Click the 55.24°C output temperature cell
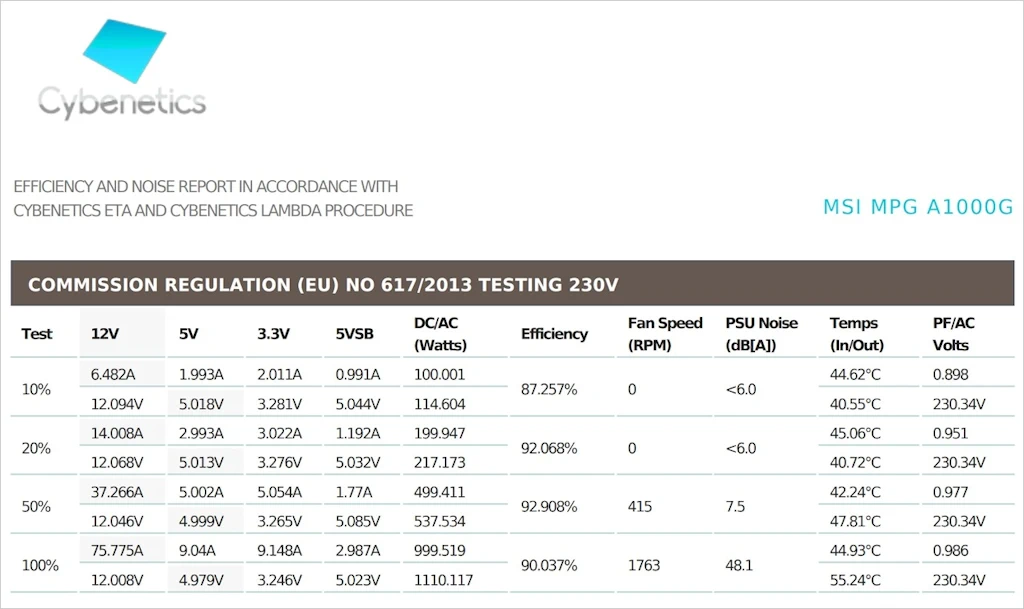This screenshot has width=1024, height=609. (x=855, y=580)
